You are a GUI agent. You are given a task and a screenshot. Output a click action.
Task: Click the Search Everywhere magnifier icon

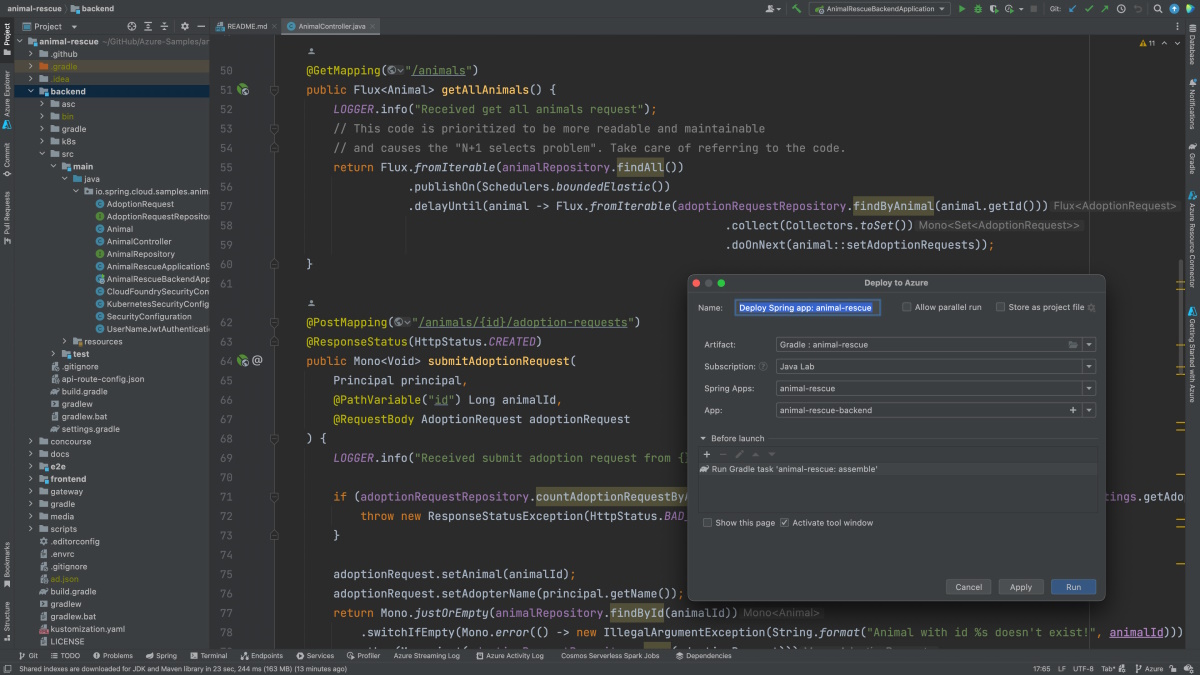point(1158,9)
